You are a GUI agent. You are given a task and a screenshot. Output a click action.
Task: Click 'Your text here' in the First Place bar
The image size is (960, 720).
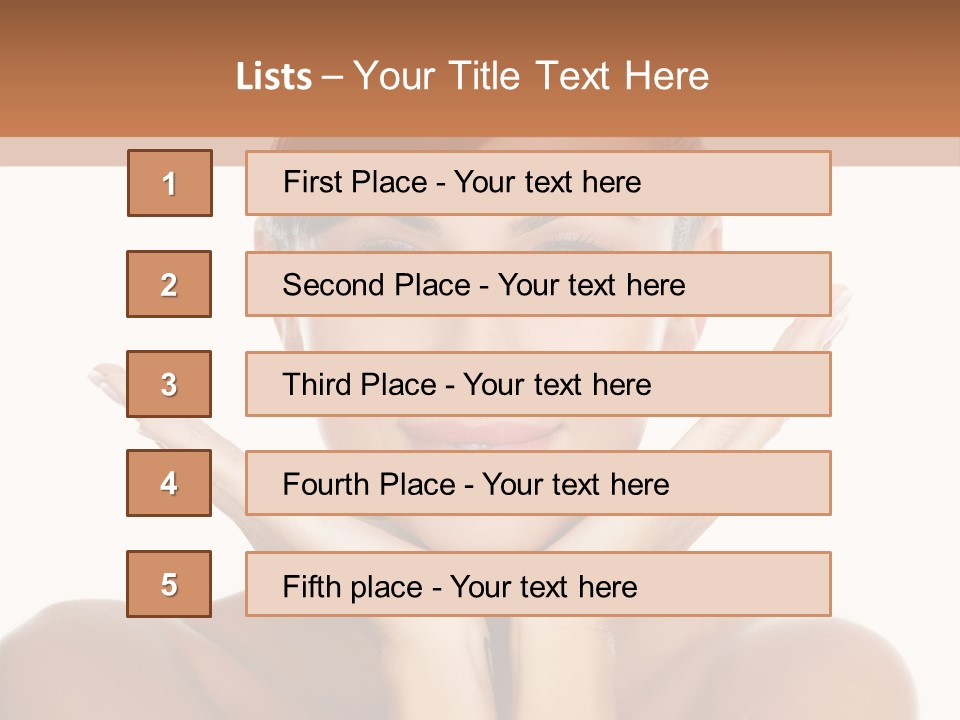547,183
